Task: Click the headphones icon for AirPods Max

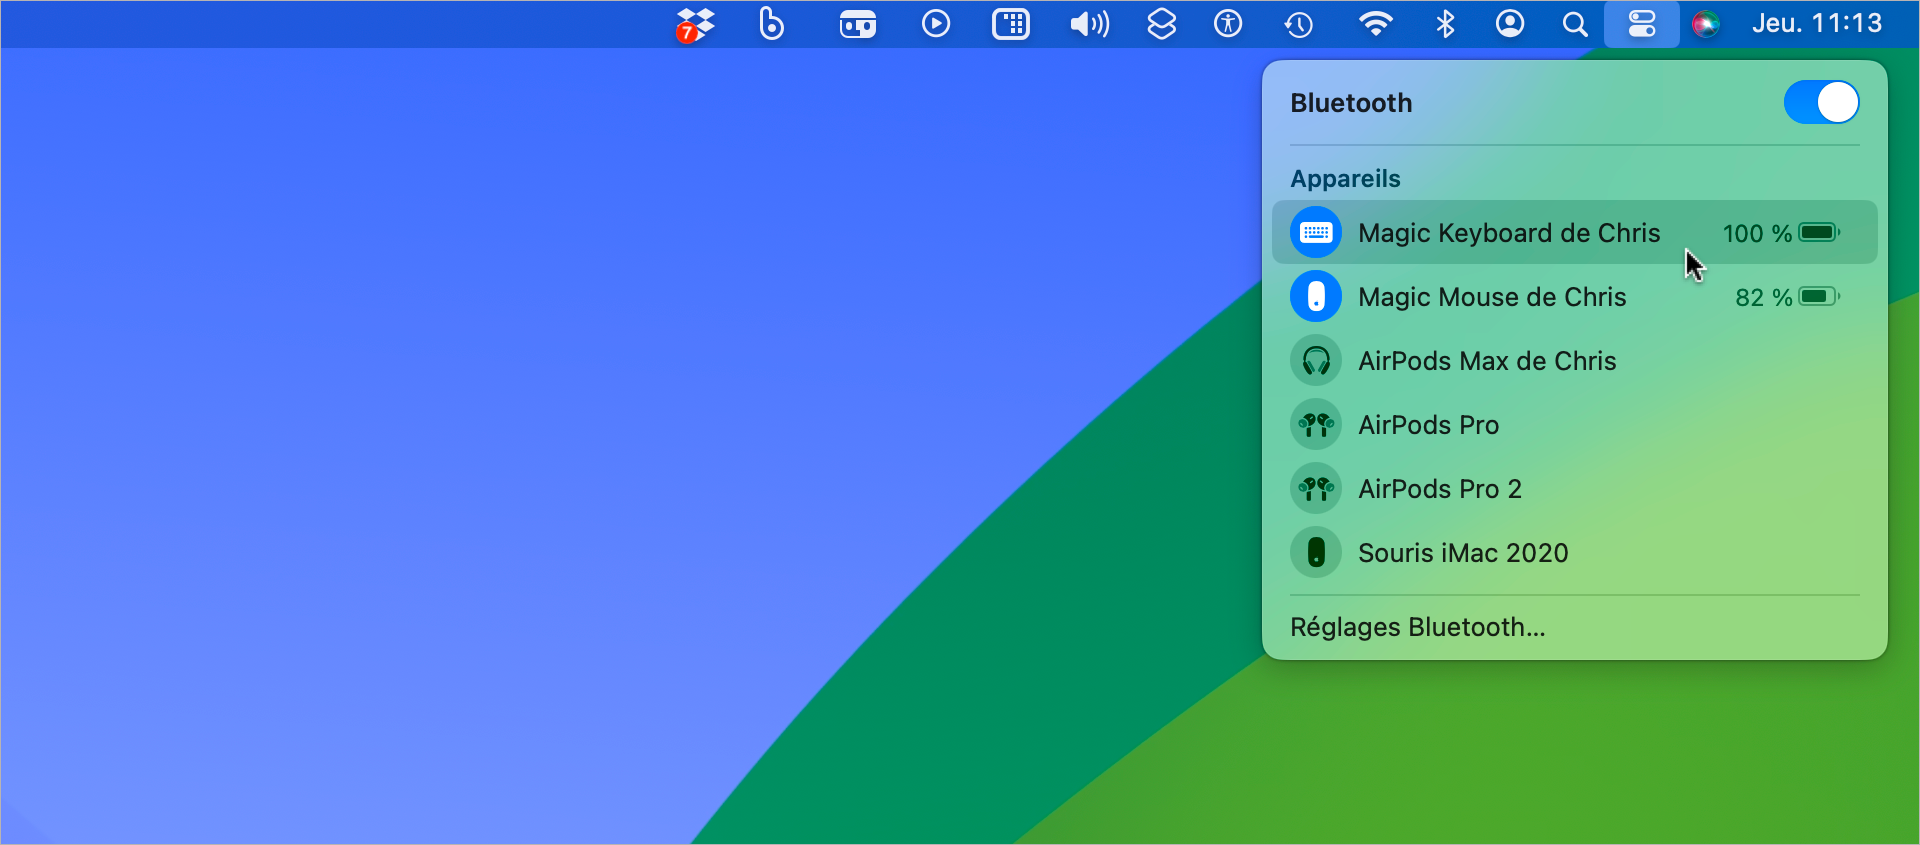Action: coord(1316,360)
